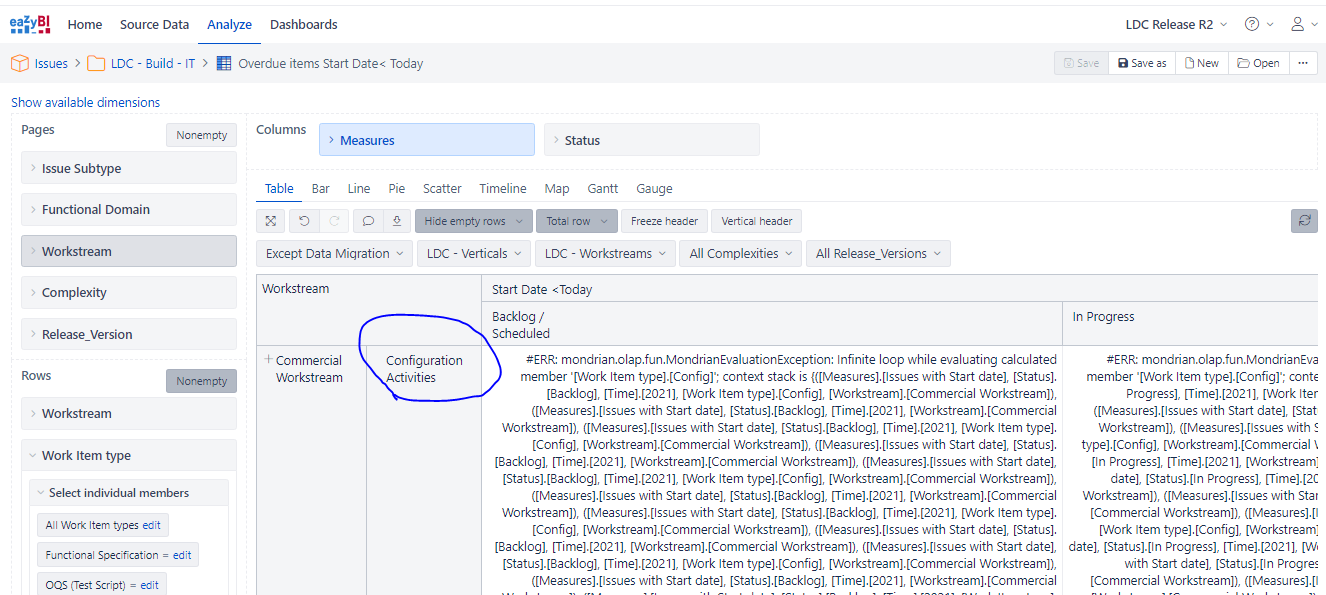The image size is (1326, 595).
Task: Expand Release_Version page dimension
Action: click(129, 334)
